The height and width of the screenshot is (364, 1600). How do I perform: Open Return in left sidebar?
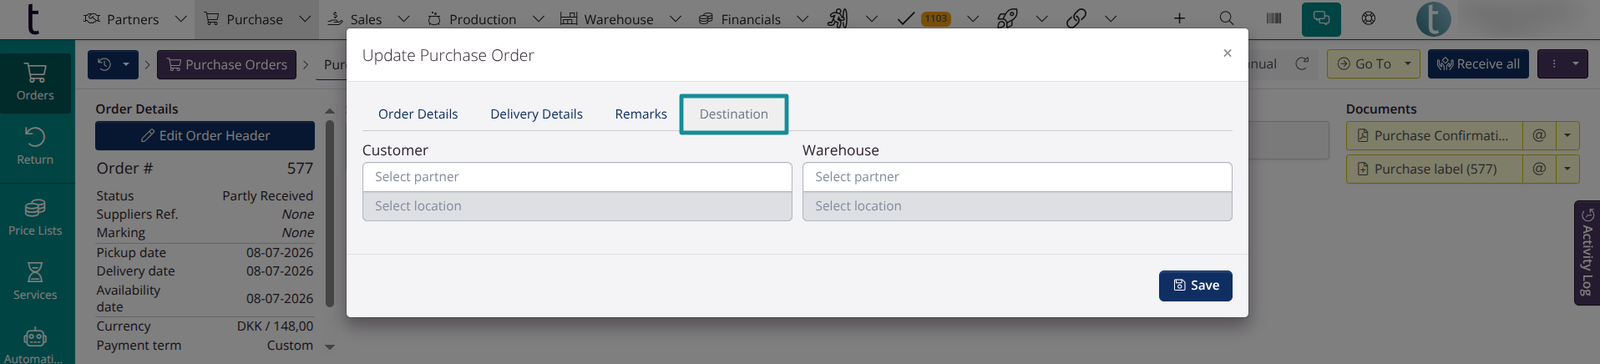point(35,146)
